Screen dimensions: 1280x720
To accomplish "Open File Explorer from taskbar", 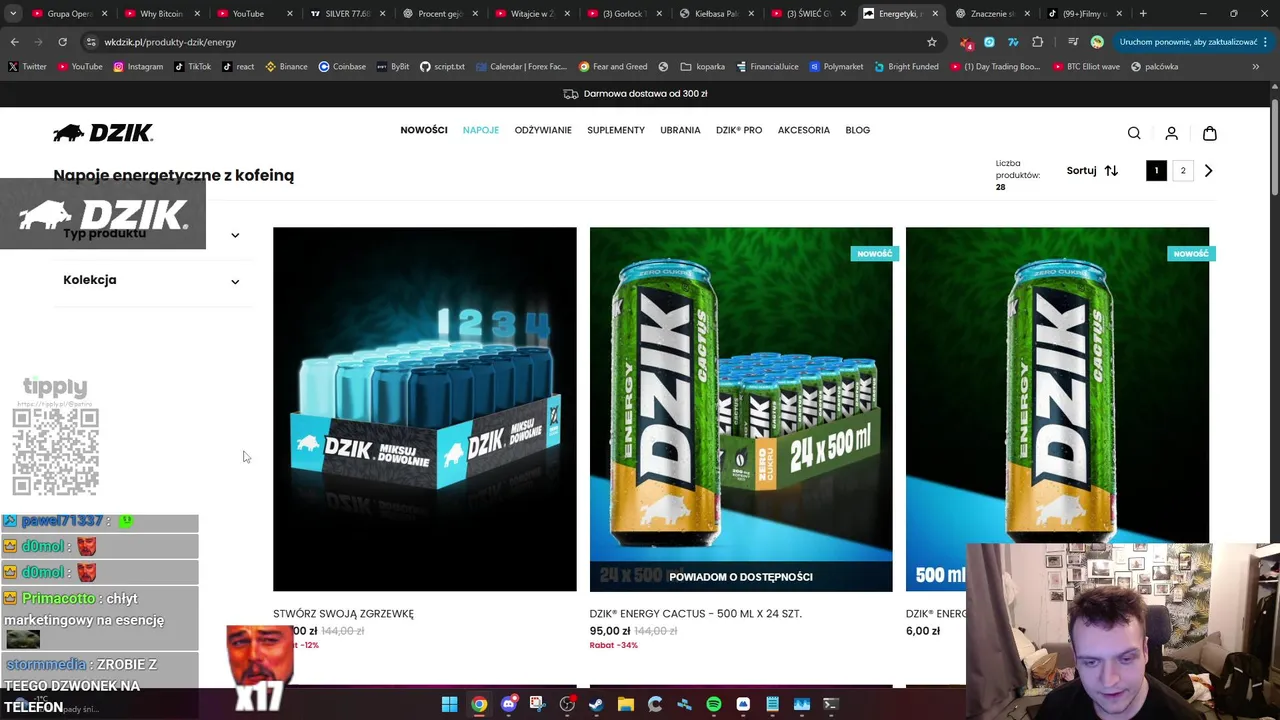I will click(x=625, y=704).
